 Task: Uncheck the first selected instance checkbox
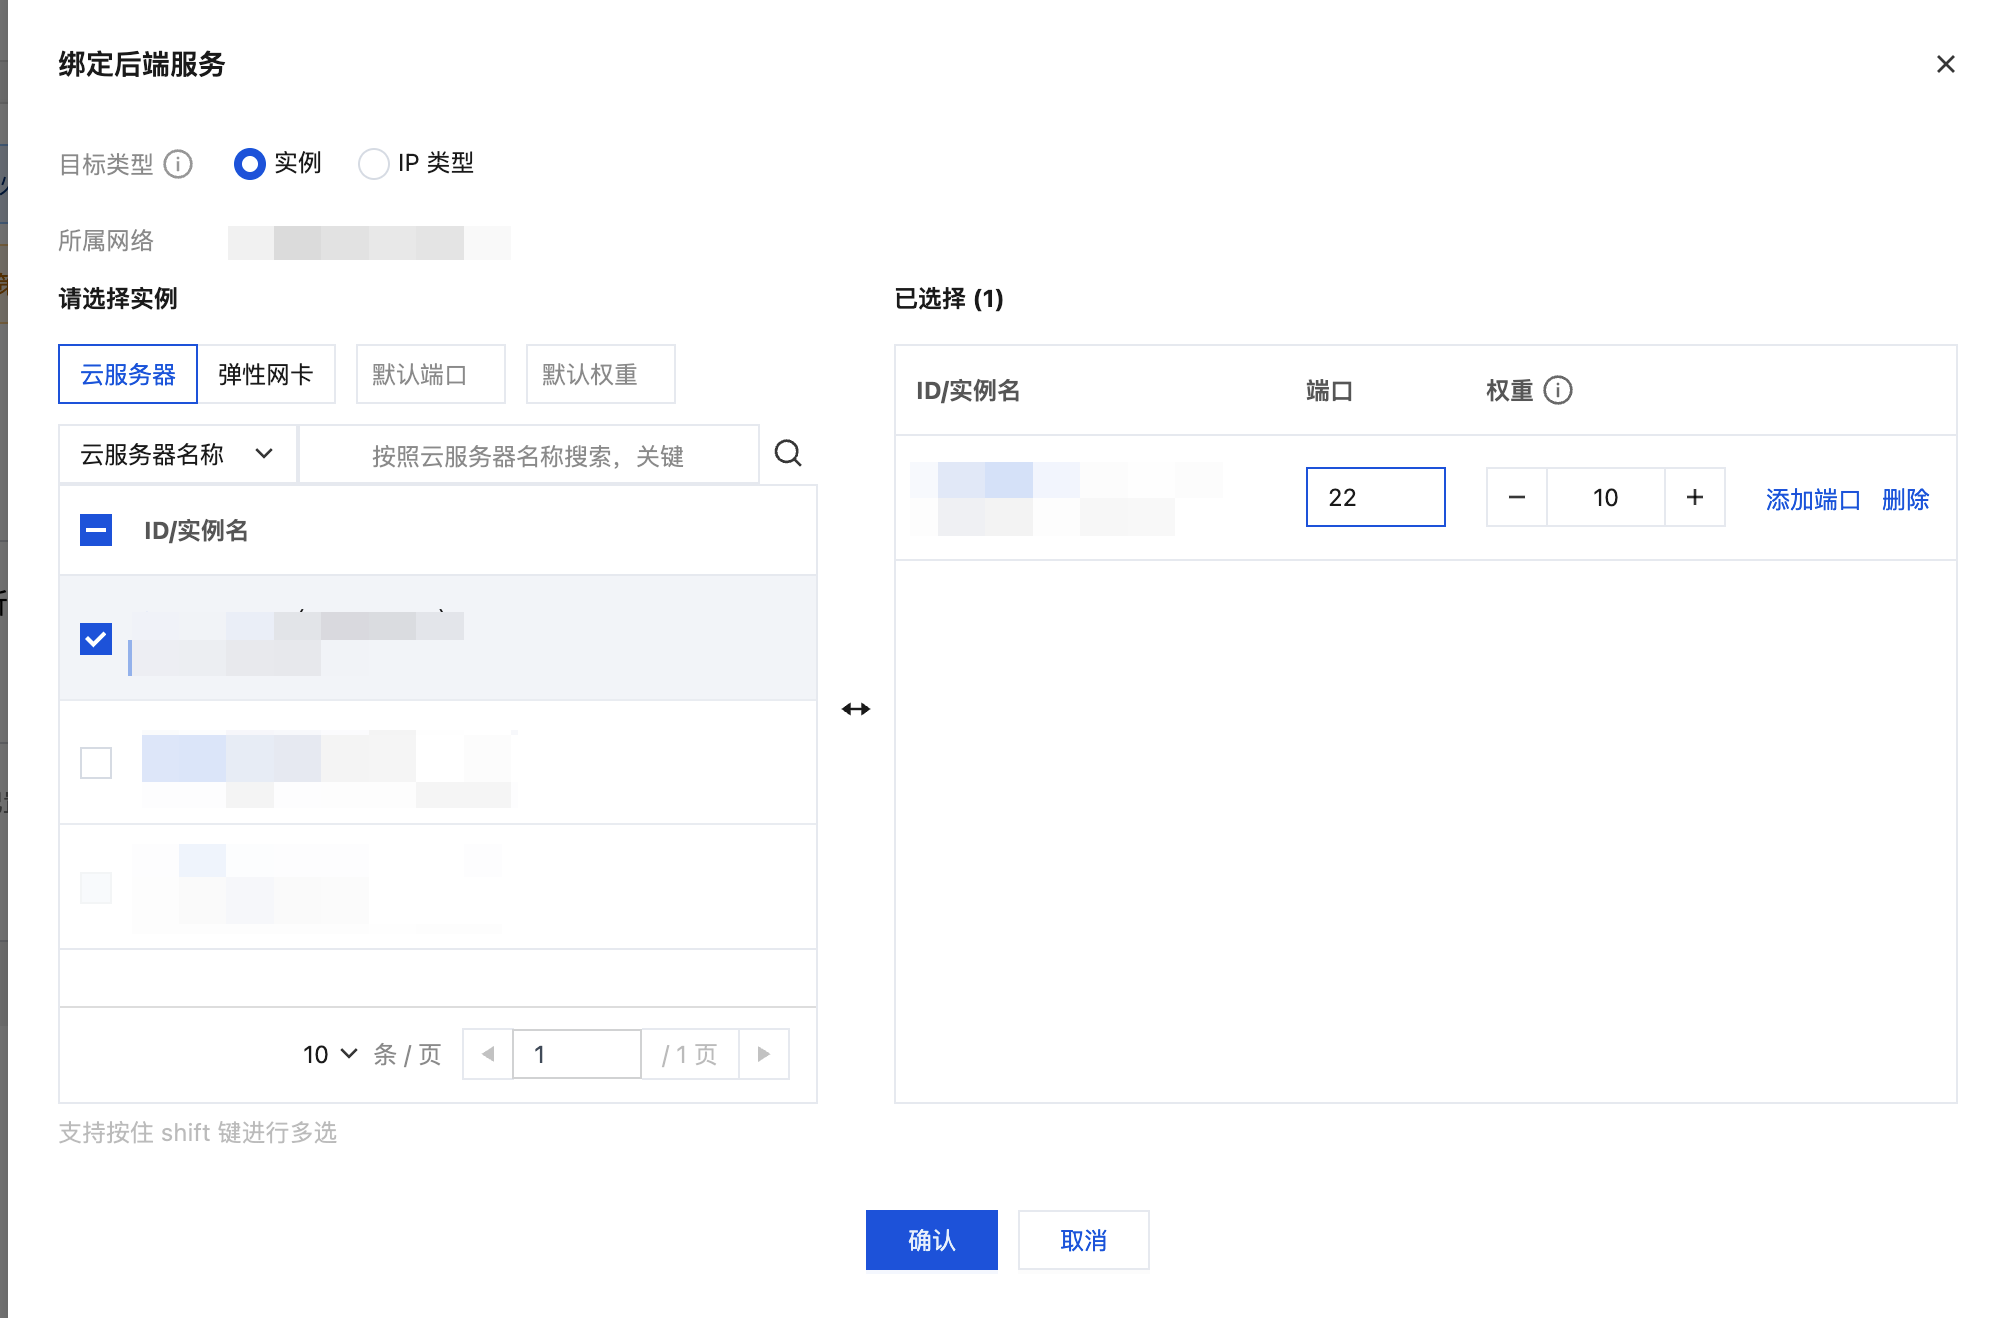tap(96, 639)
